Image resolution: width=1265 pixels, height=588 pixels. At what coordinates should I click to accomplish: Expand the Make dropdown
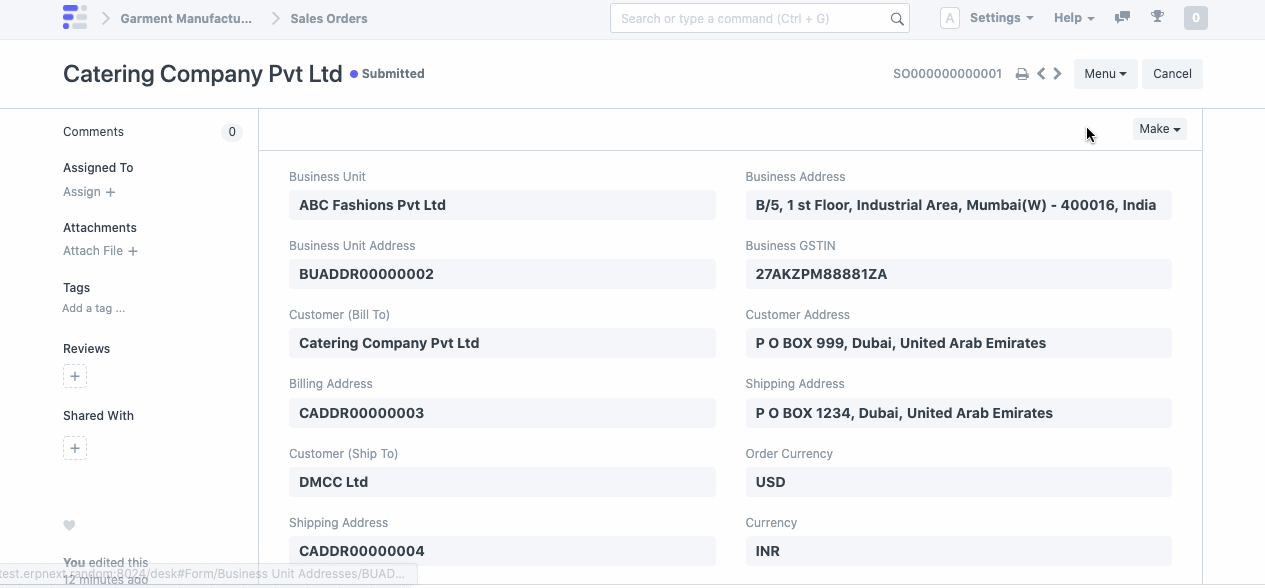(1160, 129)
